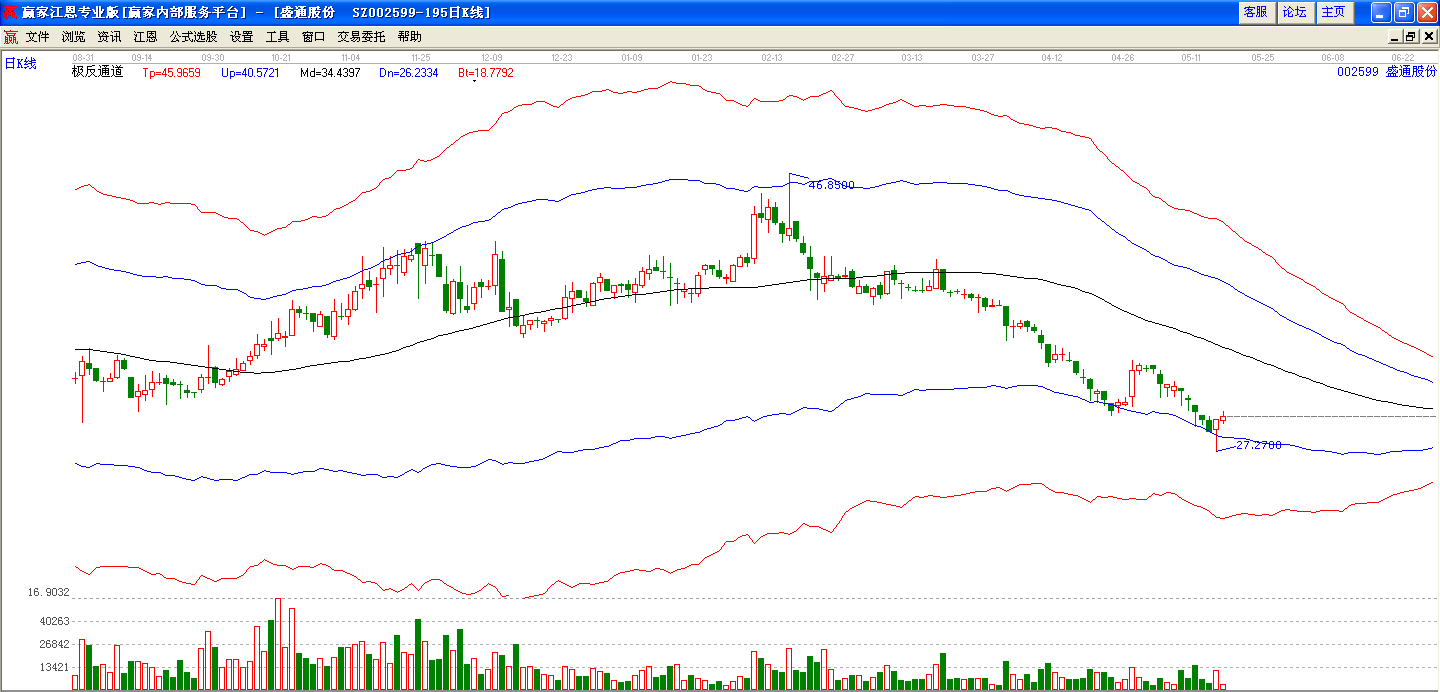Click the 02-27 date on the time axis
This screenshot has height=692, width=1440.
(843, 58)
